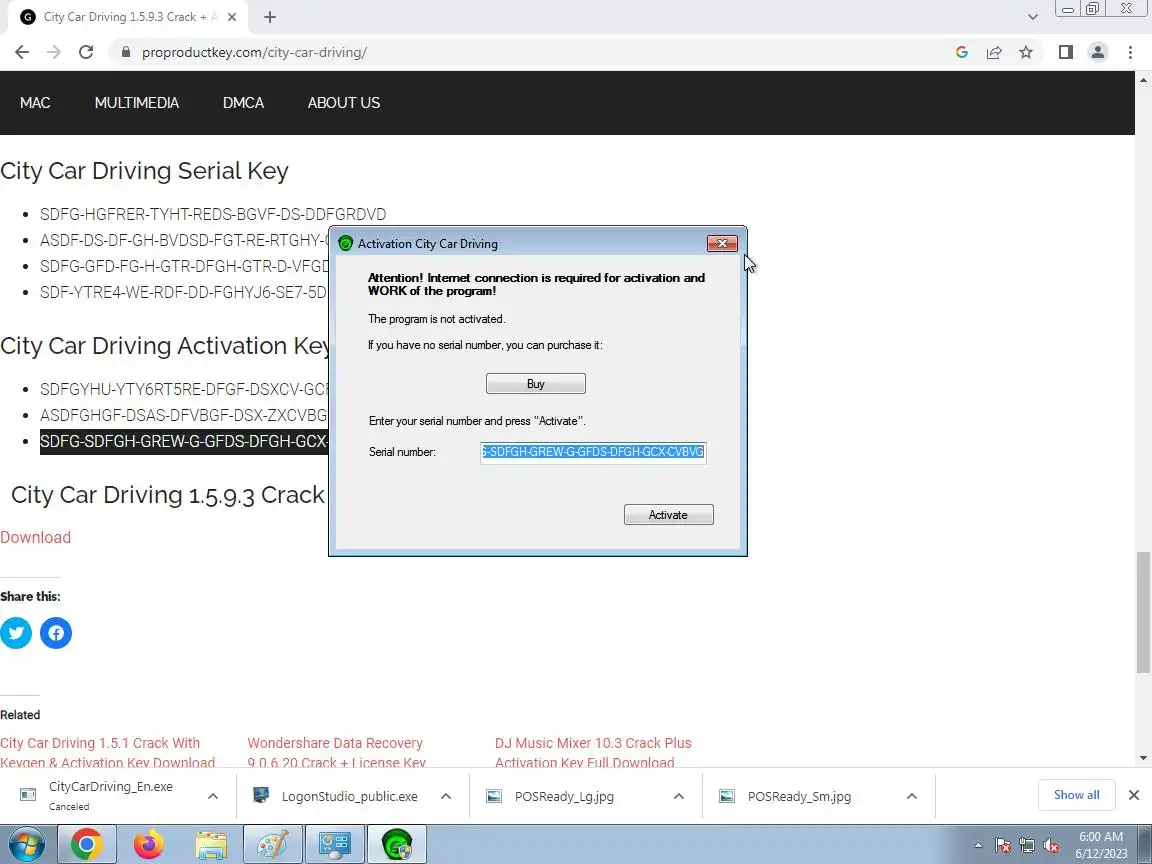Viewport: 1152px width, 864px height.
Task: Go back to the previous page
Action: pos(22,52)
